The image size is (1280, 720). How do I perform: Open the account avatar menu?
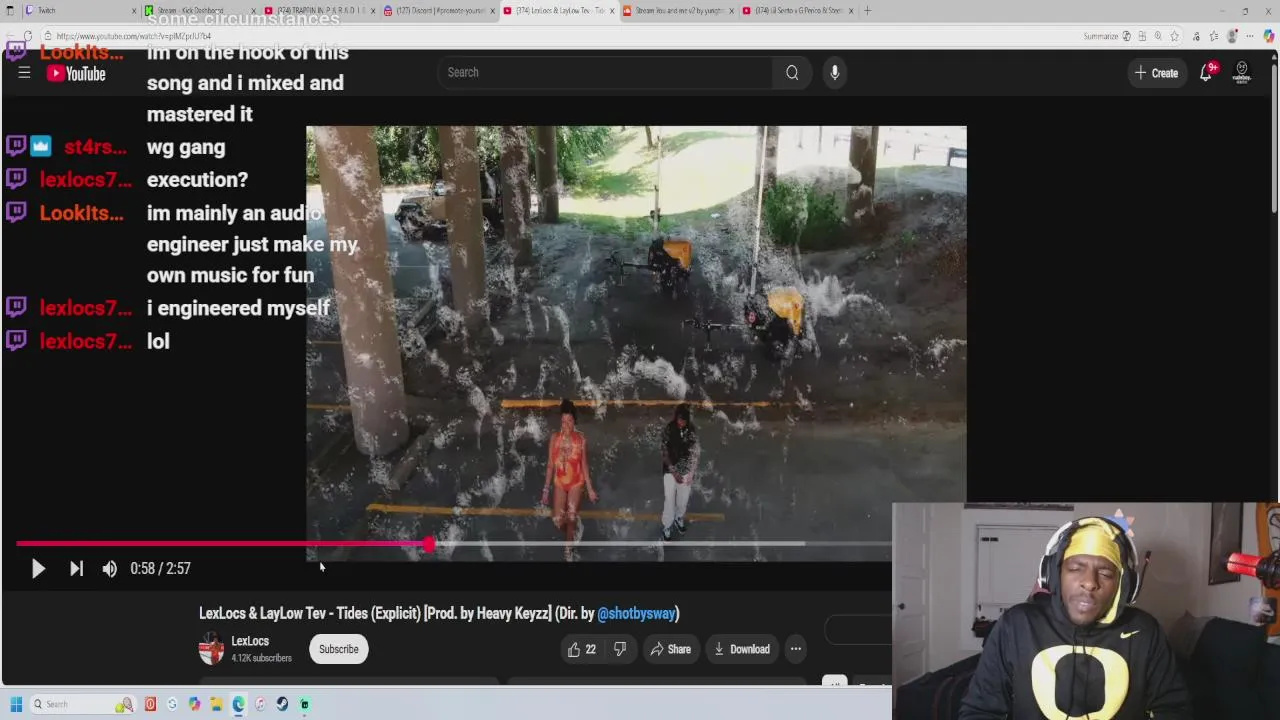(1242, 72)
